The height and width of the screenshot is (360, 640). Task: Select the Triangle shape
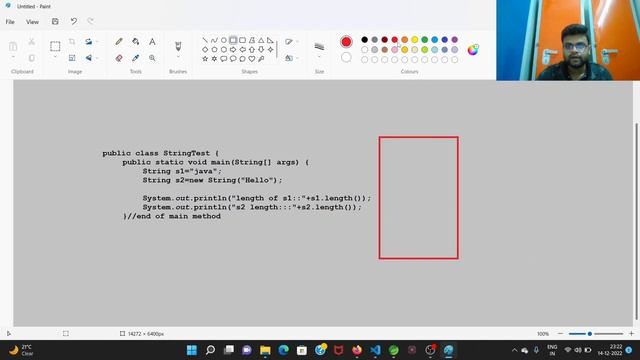[261, 40]
